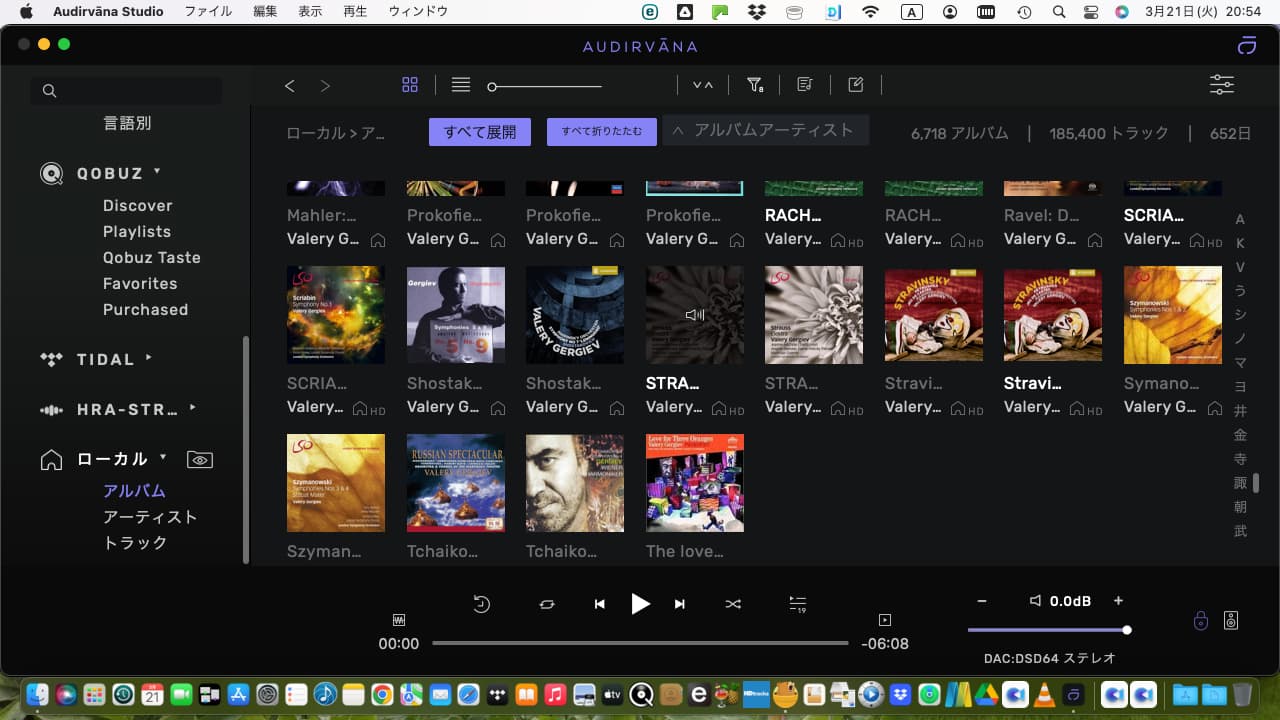Open output device speaker icon
Screen dimensions: 1280x720
(1231, 621)
